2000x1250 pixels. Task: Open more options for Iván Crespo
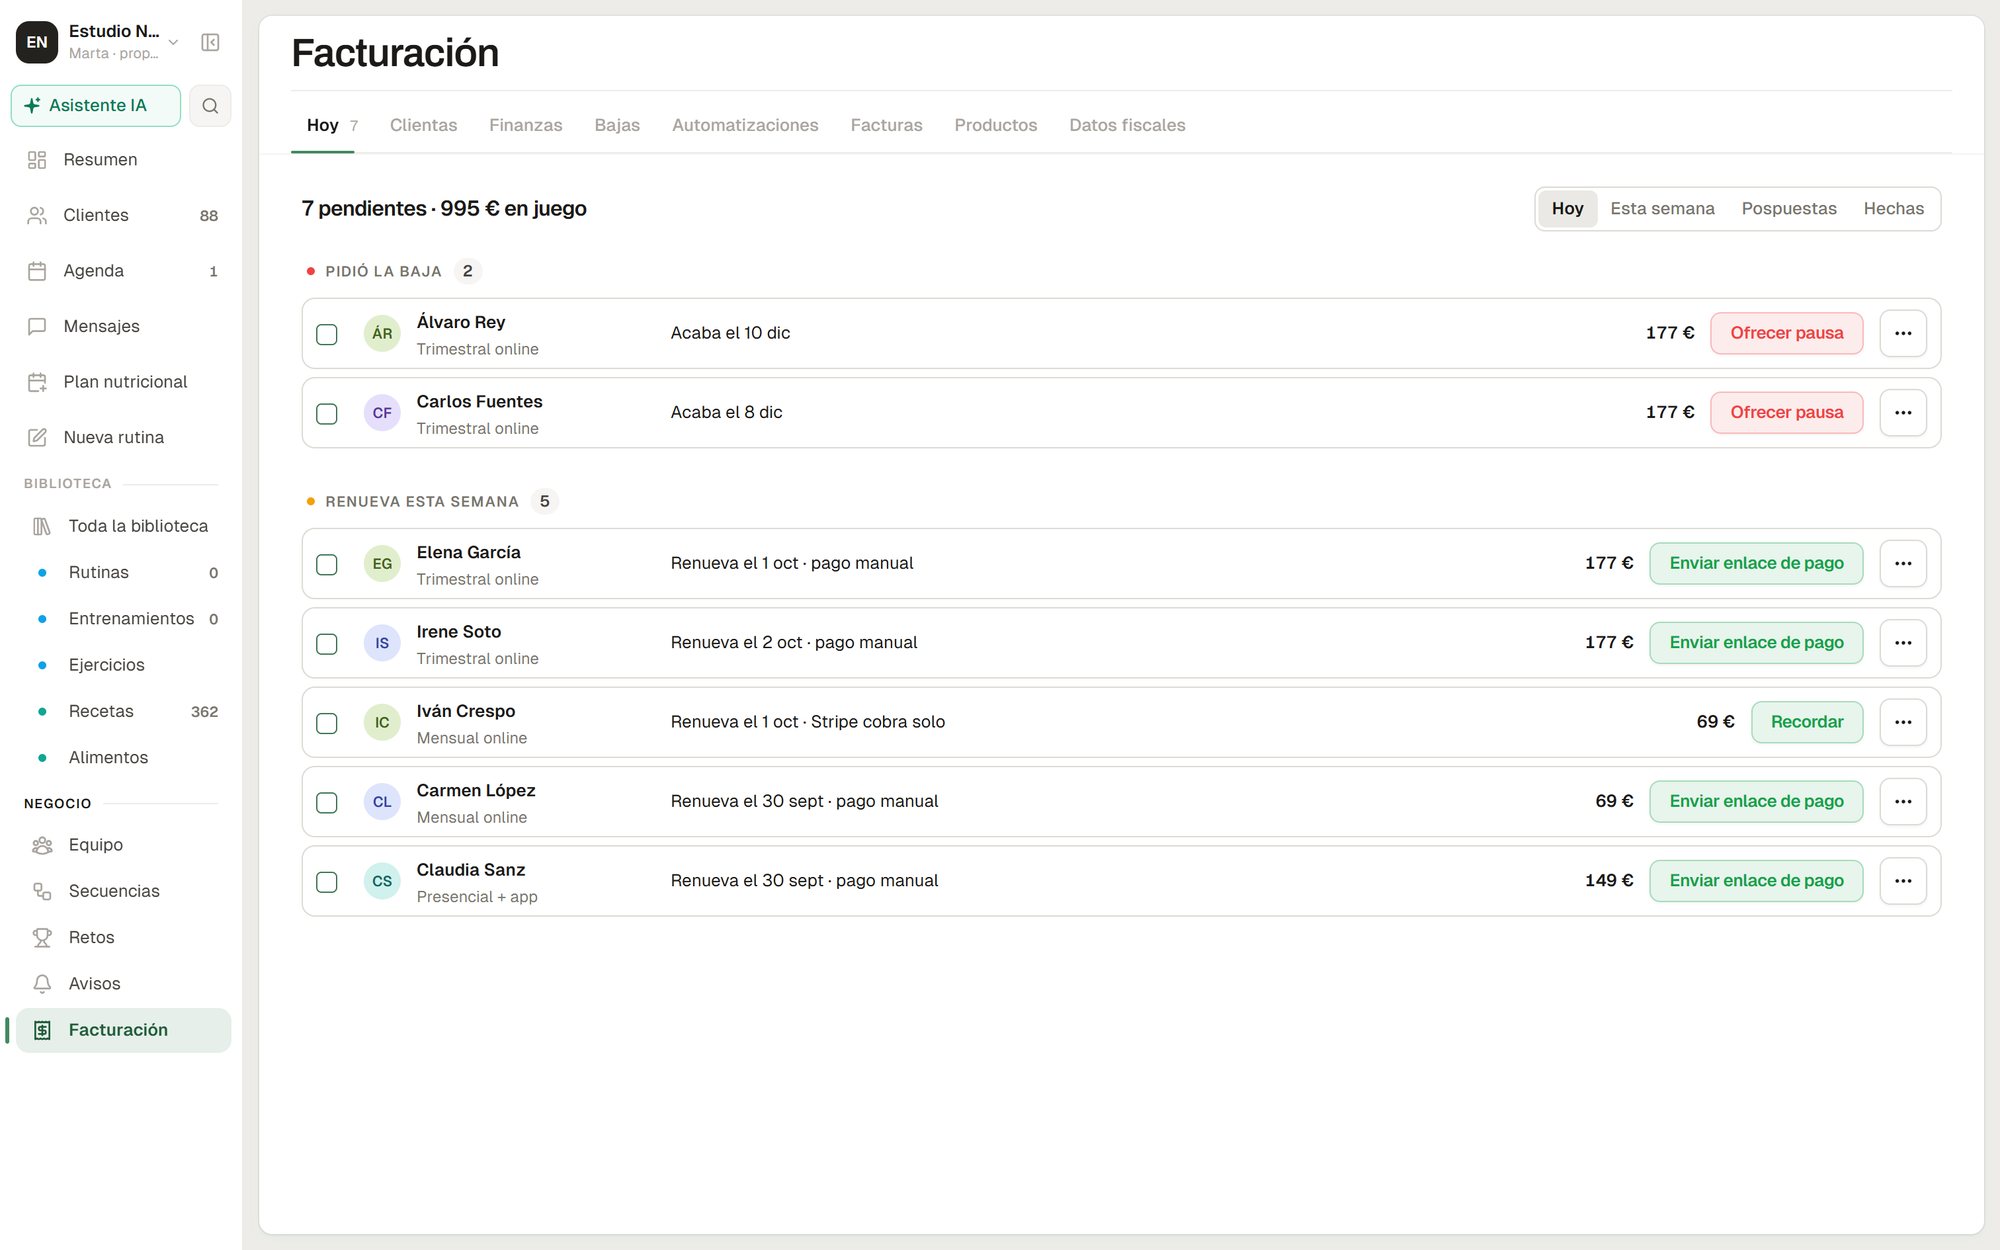[1903, 722]
